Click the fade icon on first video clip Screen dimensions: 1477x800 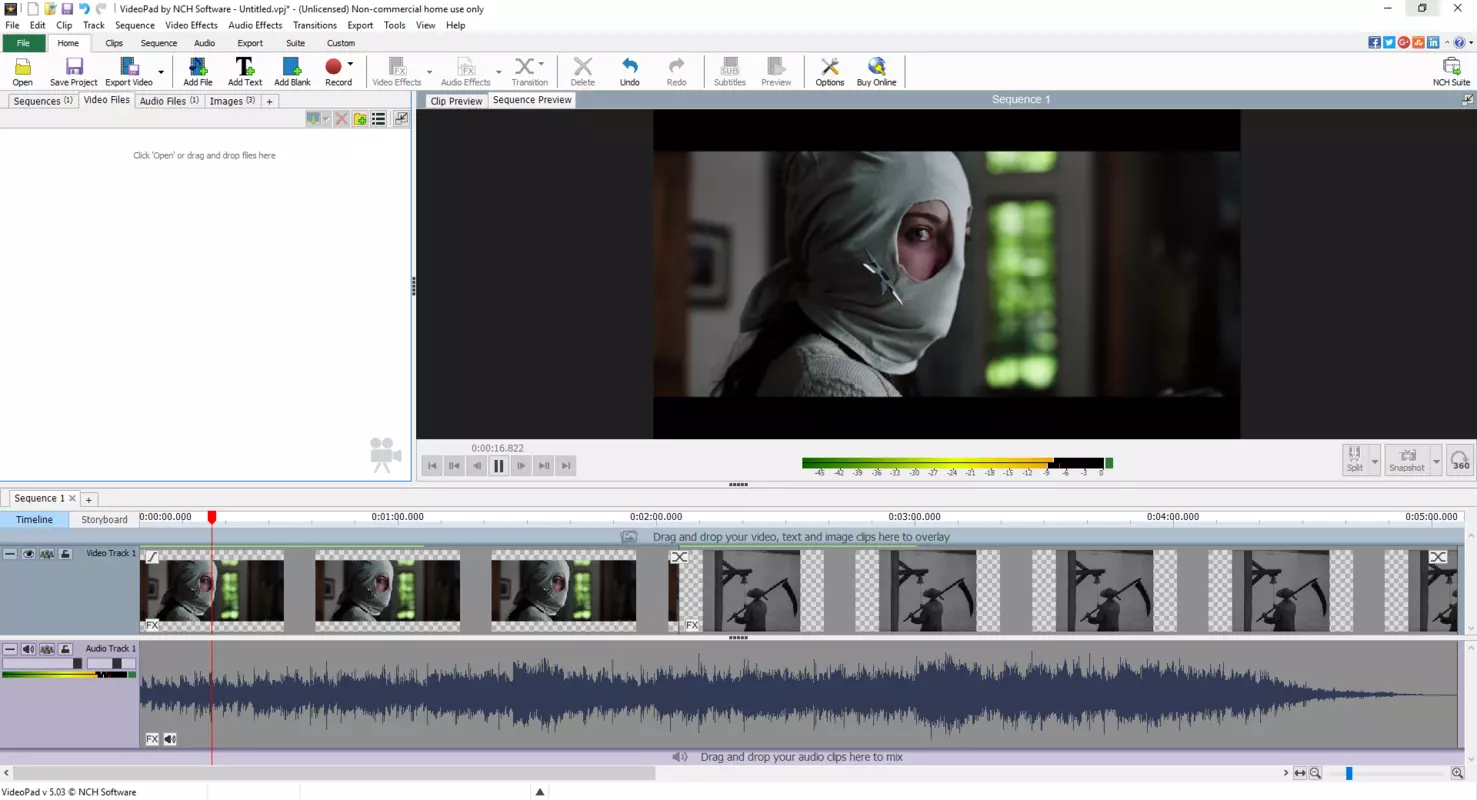coord(152,557)
